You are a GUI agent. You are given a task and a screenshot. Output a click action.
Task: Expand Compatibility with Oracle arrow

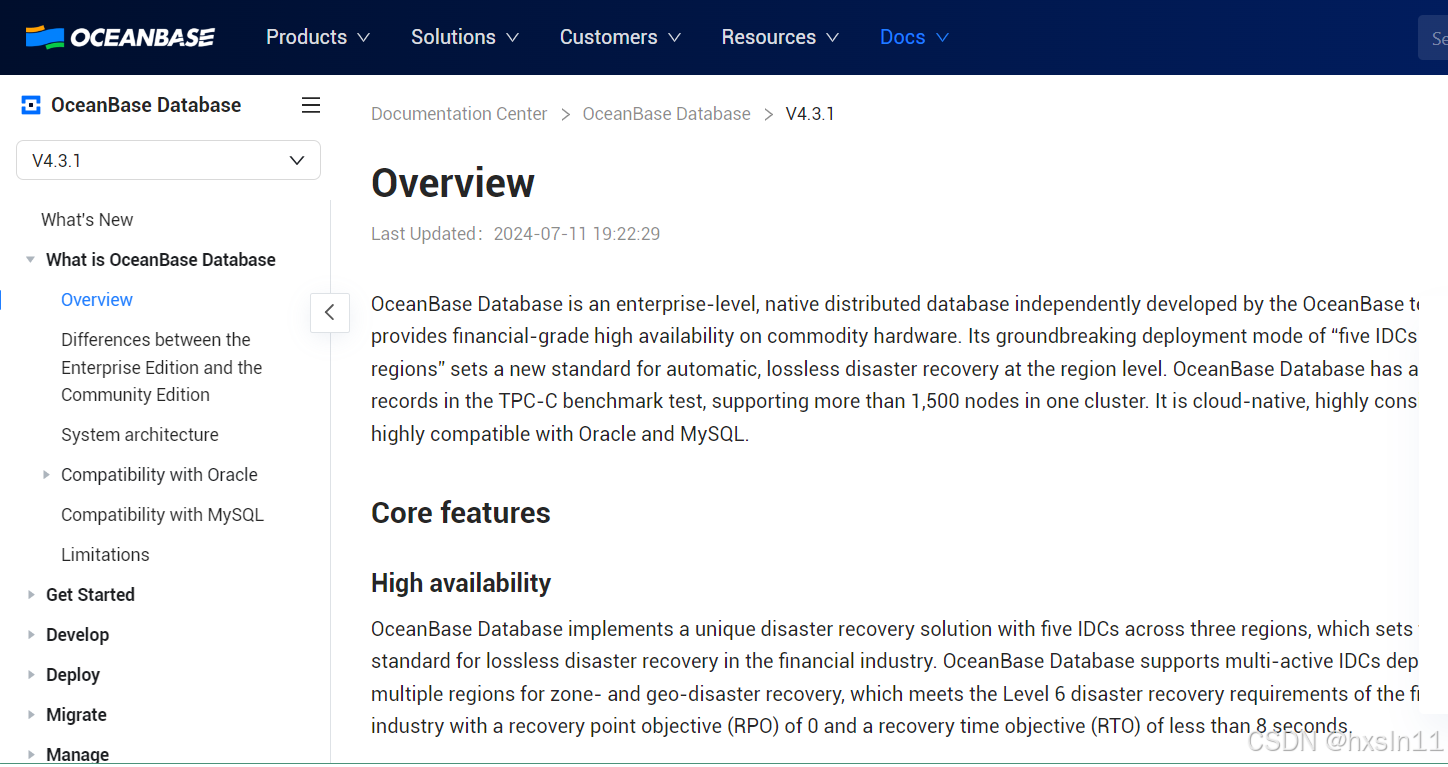(x=46, y=475)
